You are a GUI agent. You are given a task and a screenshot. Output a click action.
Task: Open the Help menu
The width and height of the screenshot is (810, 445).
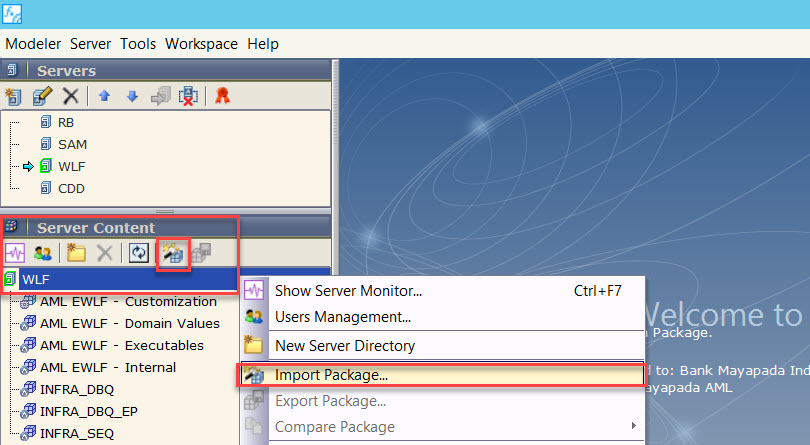coord(263,44)
